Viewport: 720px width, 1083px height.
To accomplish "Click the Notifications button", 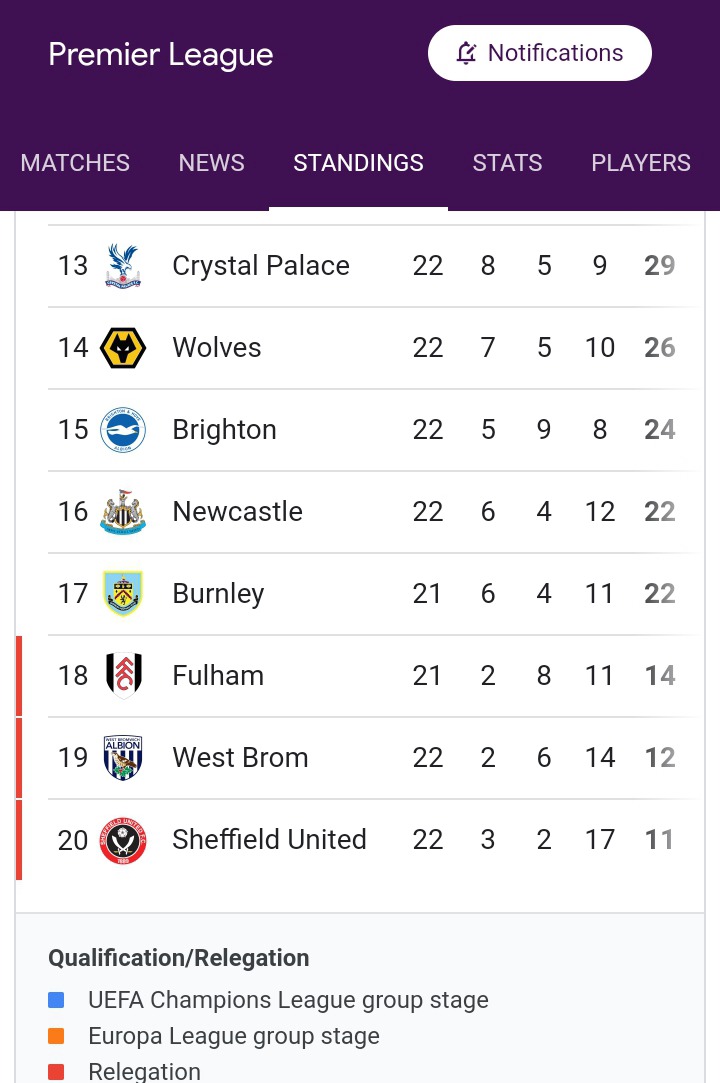I will click(x=540, y=53).
